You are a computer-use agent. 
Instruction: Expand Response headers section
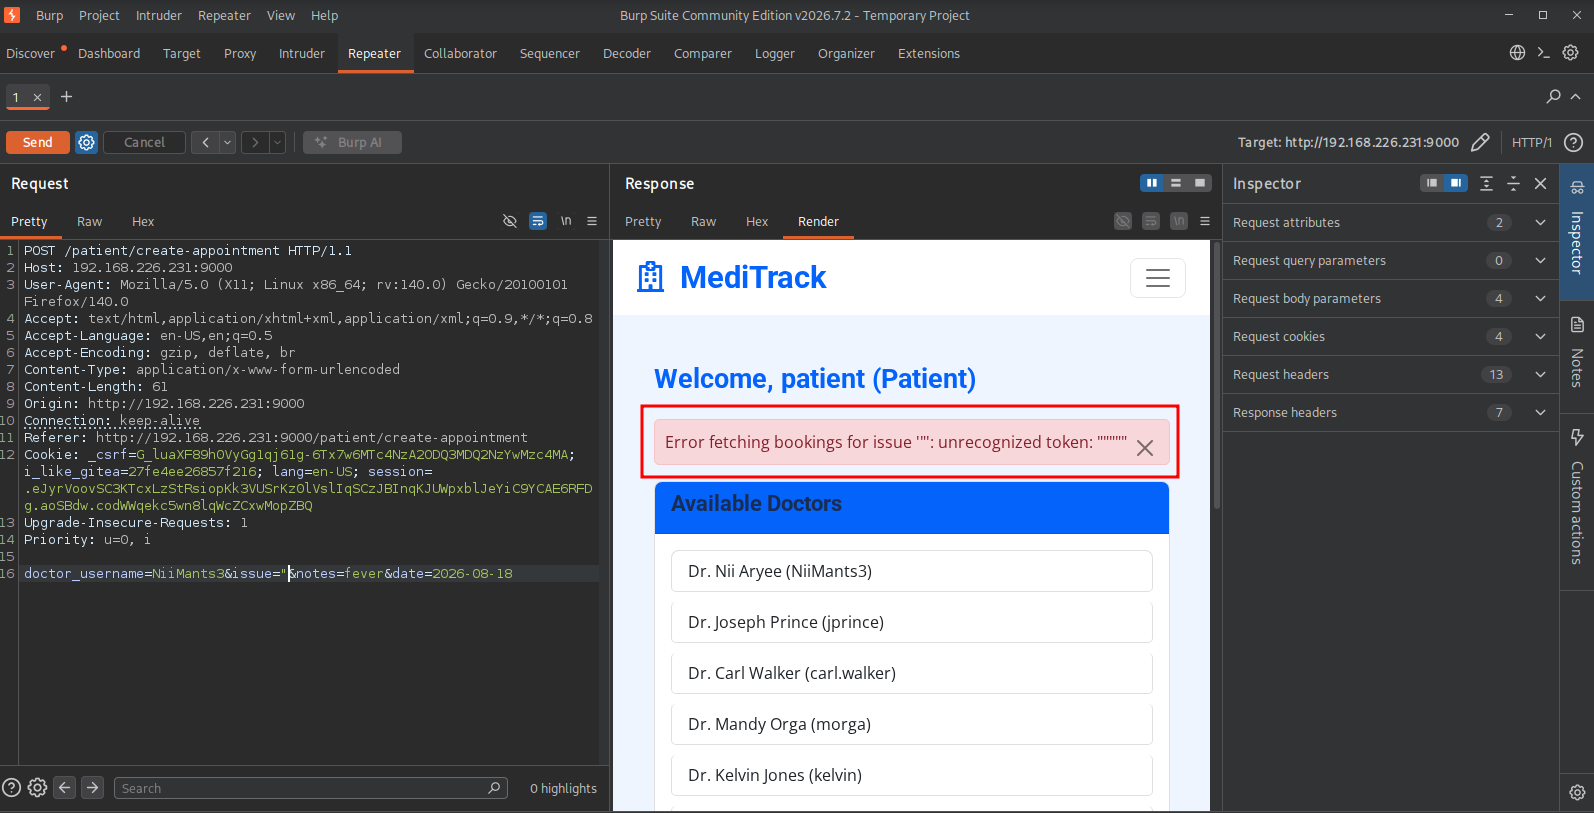coord(1391,412)
